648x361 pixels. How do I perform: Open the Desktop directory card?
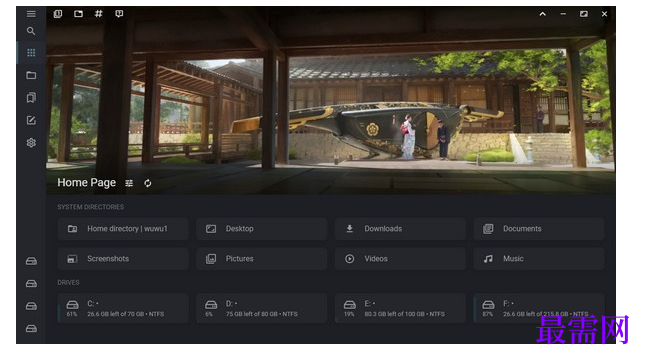[262, 229]
